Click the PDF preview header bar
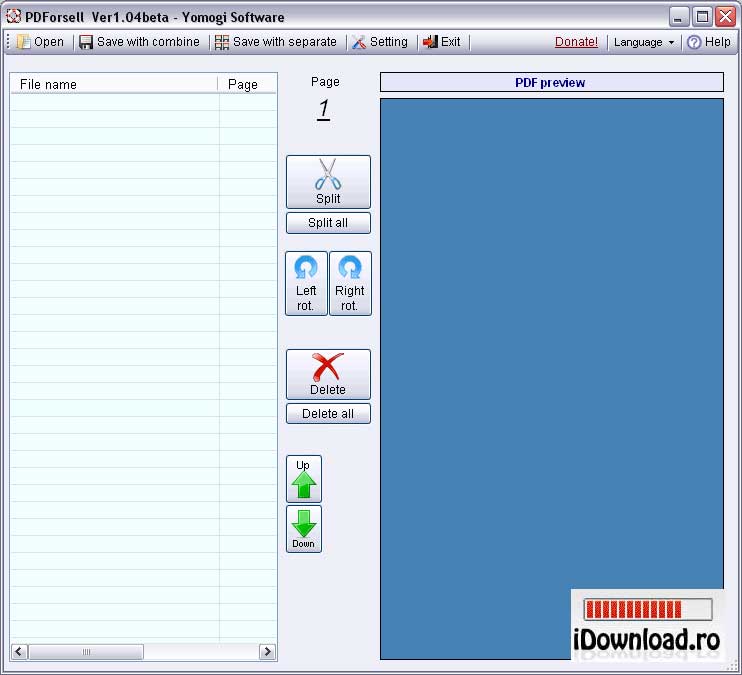This screenshot has width=742, height=675. click(552, 82)
